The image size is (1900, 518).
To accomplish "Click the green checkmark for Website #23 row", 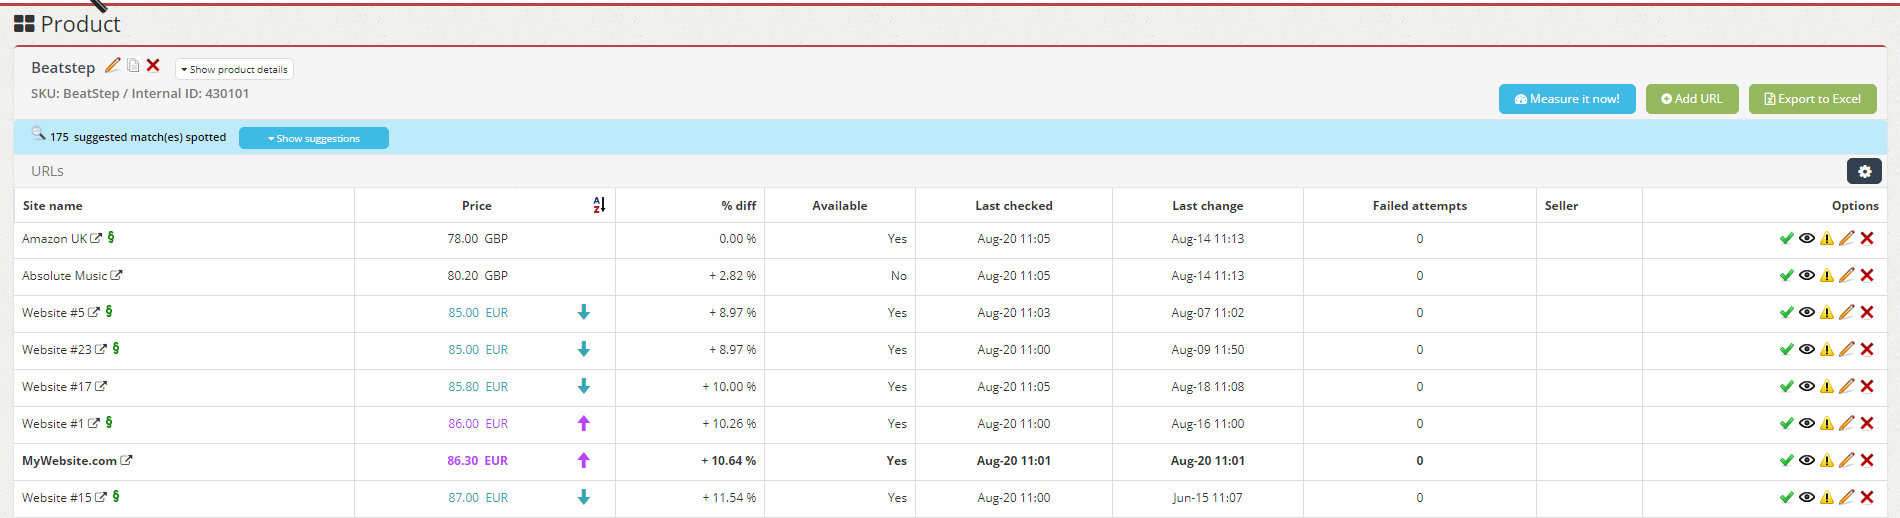I will (x=1786, y=349).
